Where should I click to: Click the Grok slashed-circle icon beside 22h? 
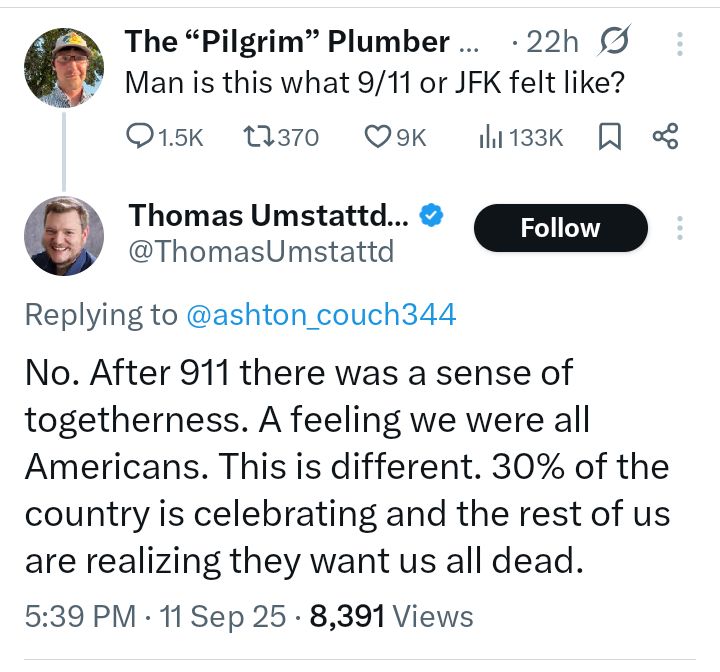[x=614, y=40]
